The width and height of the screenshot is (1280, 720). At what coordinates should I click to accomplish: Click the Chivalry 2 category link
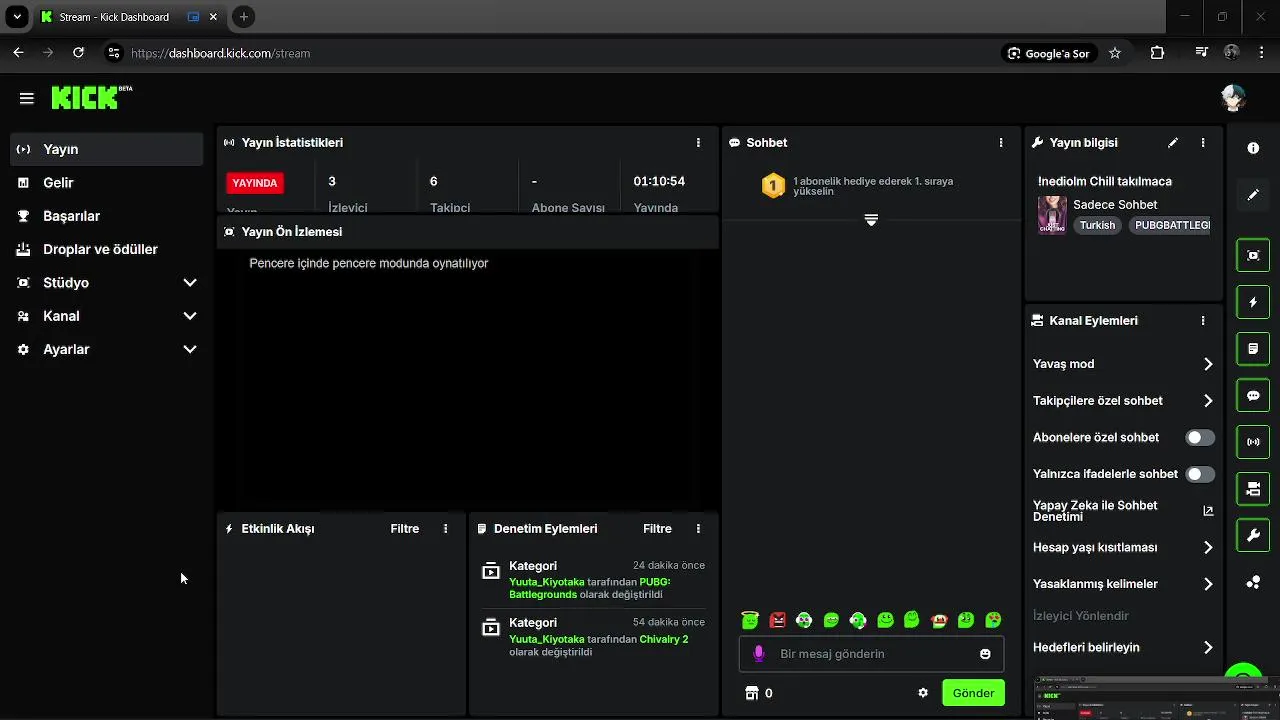coord(664,639)
